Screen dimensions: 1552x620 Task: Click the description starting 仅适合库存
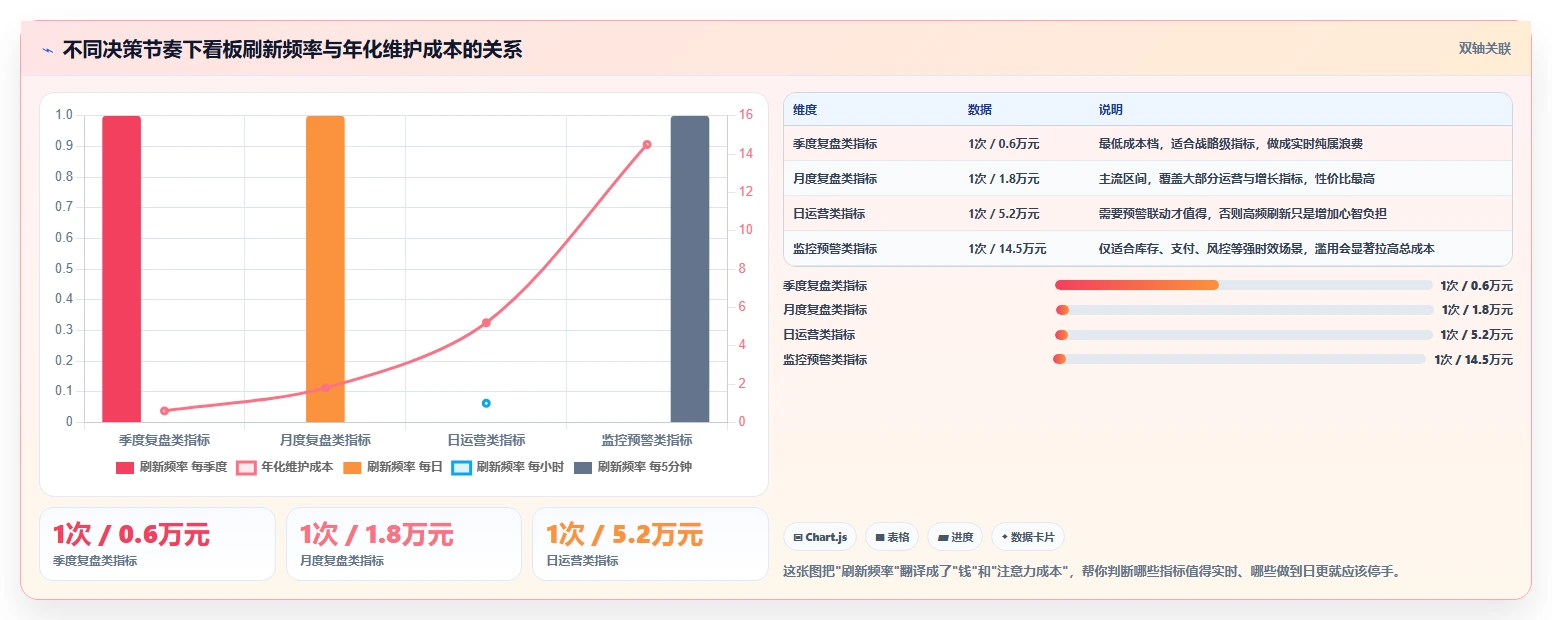point(1267,248)
